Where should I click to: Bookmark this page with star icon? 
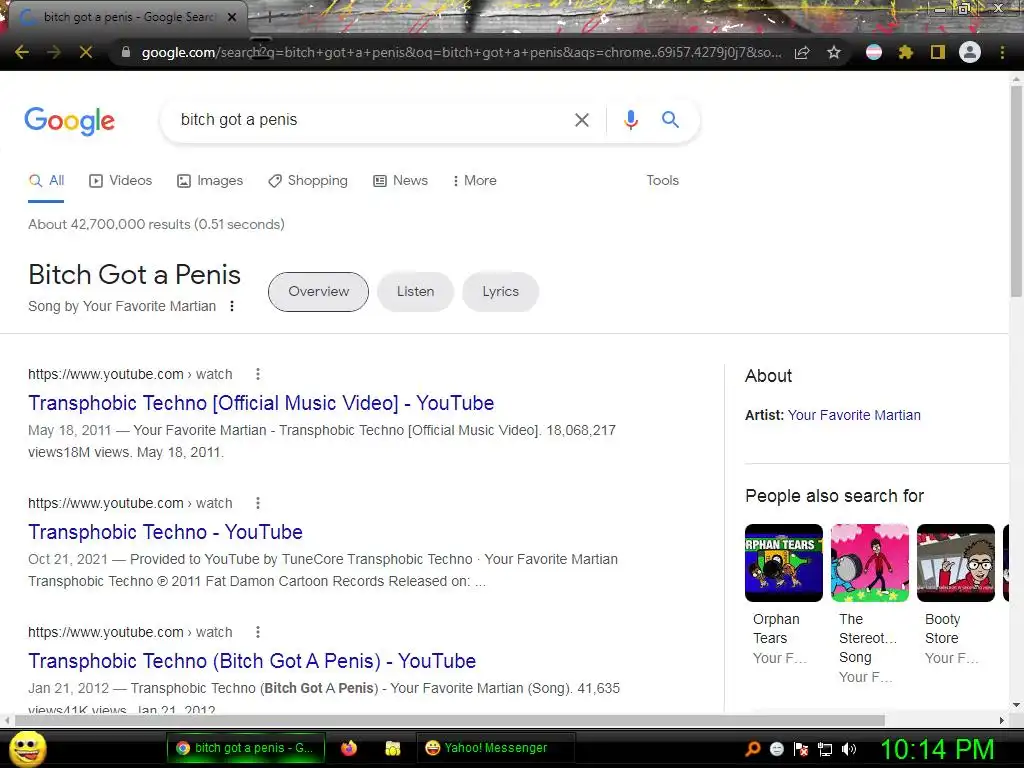click(x=834, y=52)
